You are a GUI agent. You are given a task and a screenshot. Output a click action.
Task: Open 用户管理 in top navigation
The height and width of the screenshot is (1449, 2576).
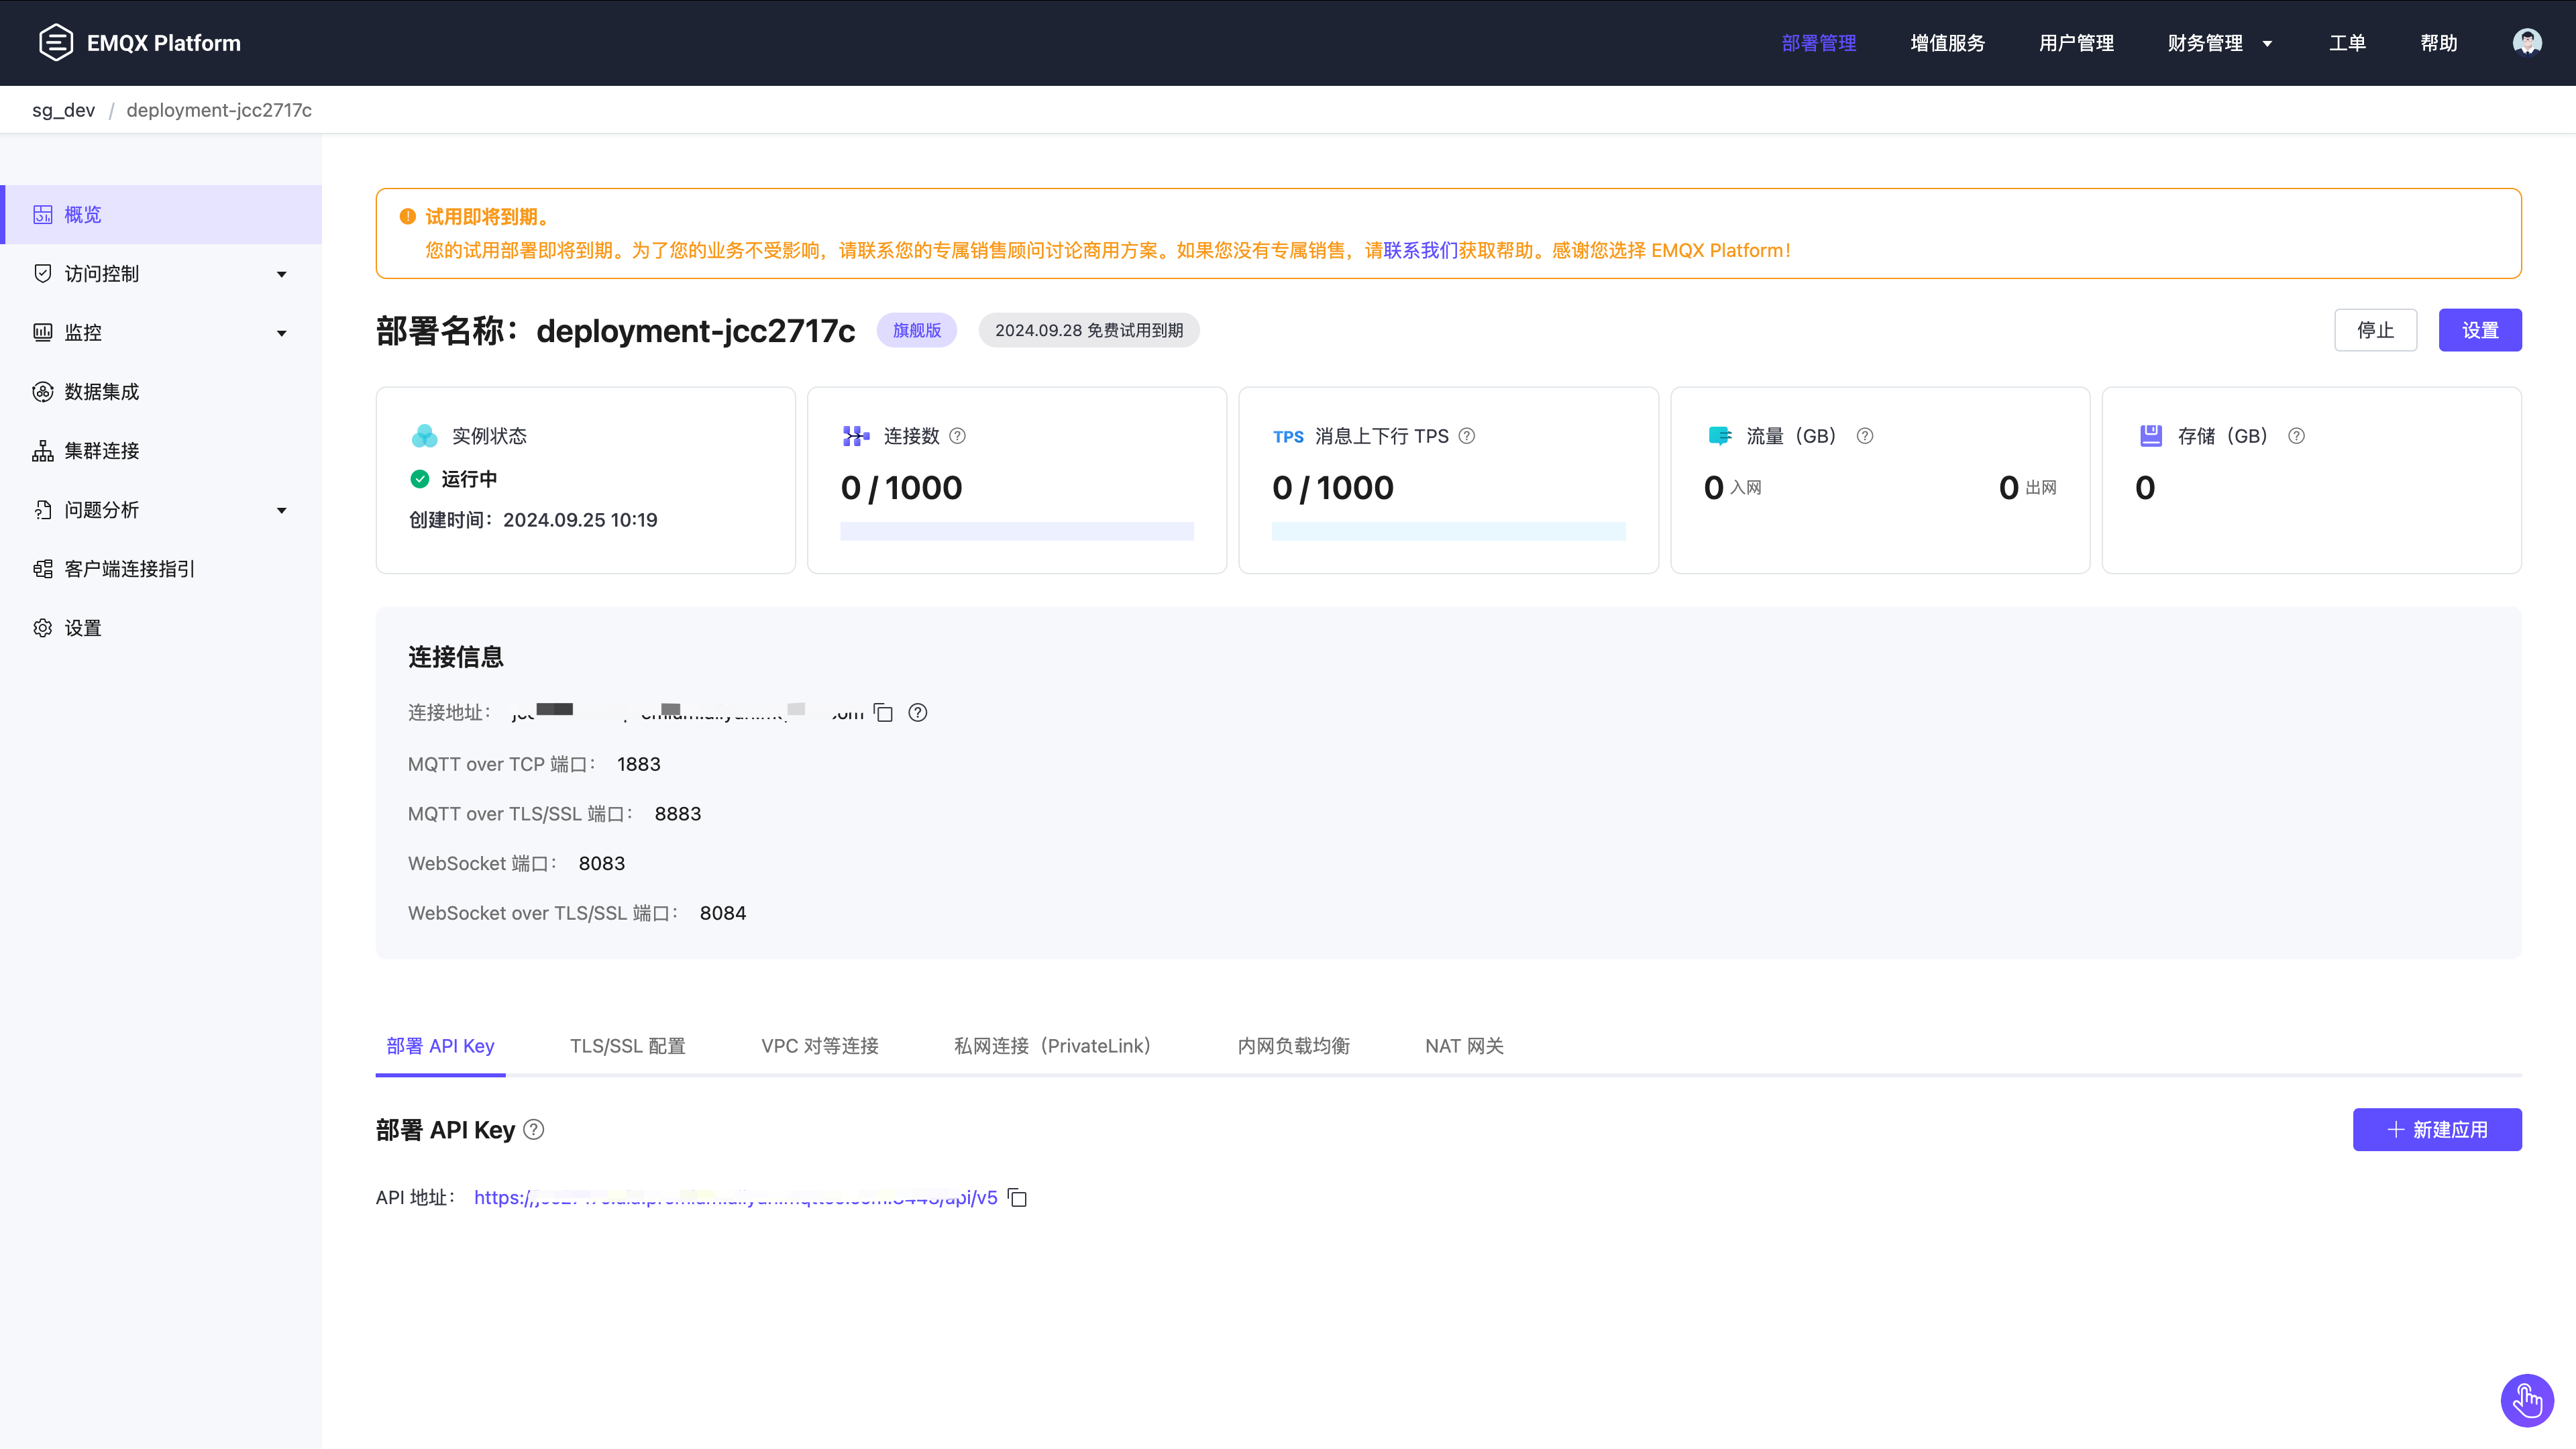click(x=2076, y=43)
